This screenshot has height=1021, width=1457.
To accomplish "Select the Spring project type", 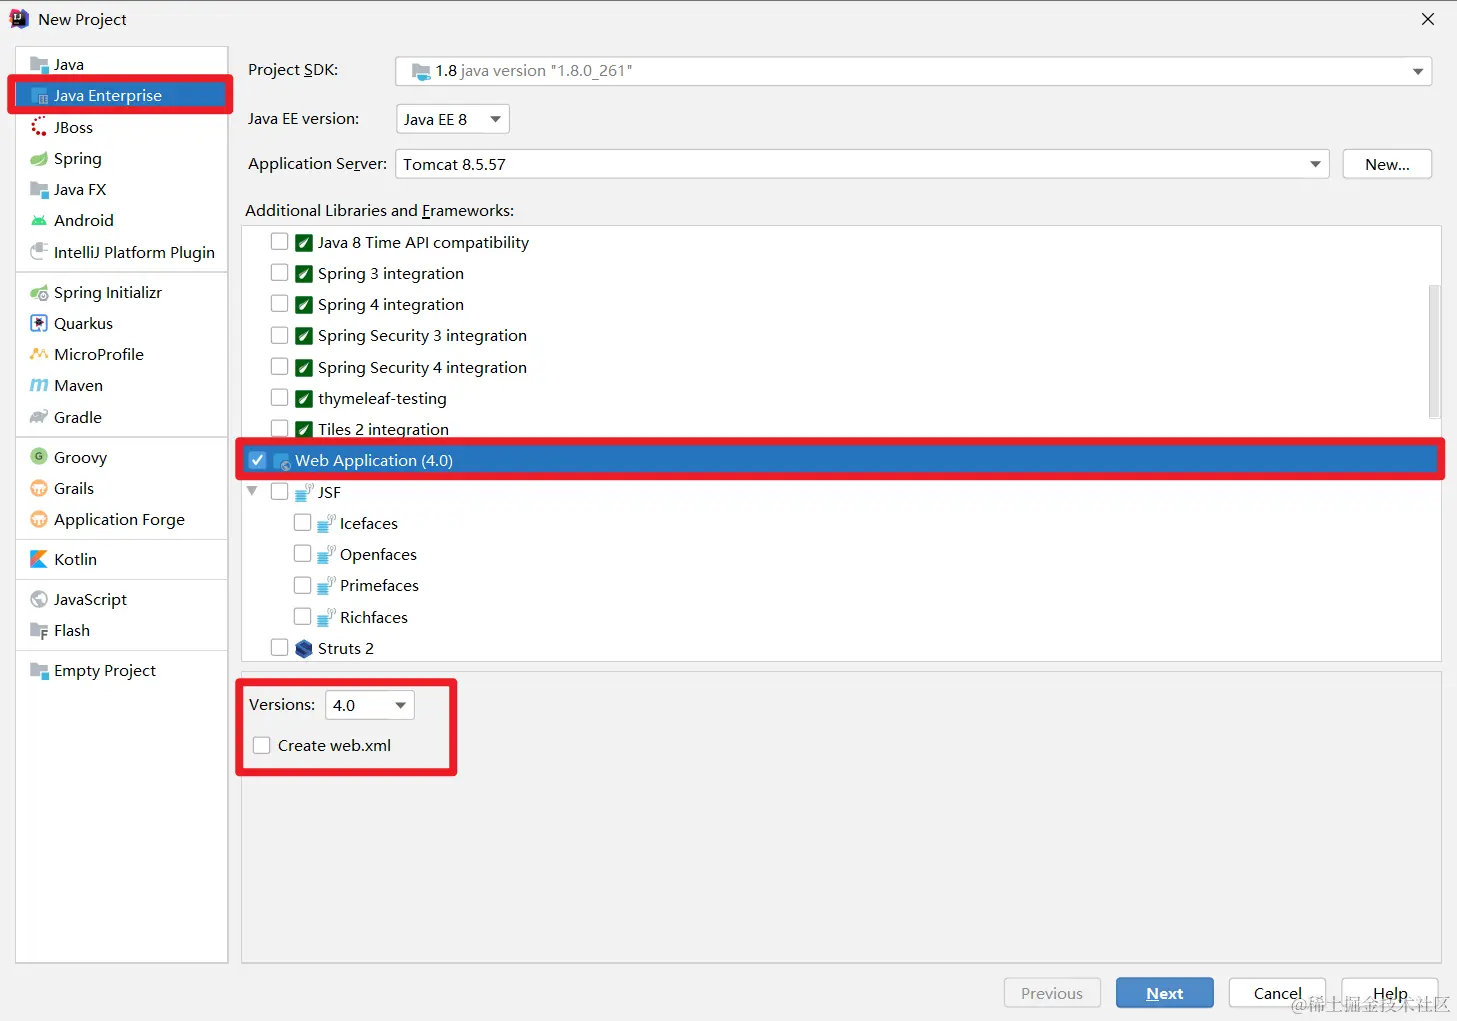I will pyautogui.click(x=121, y=158).
